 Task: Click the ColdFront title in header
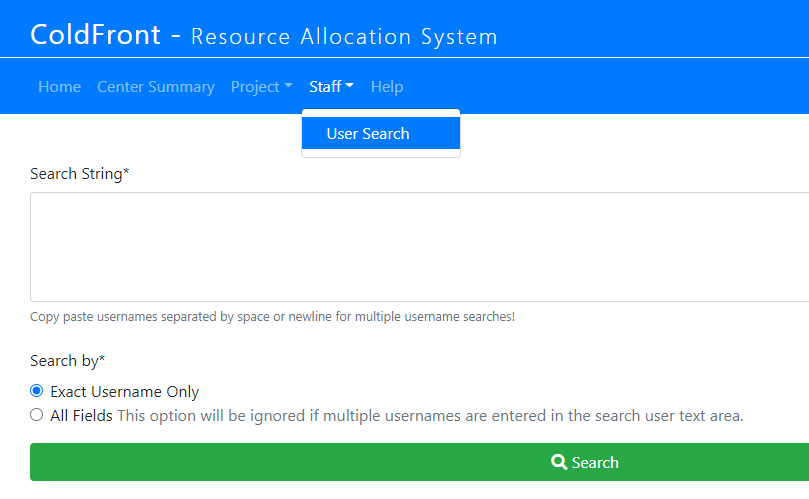coord(95,35)
